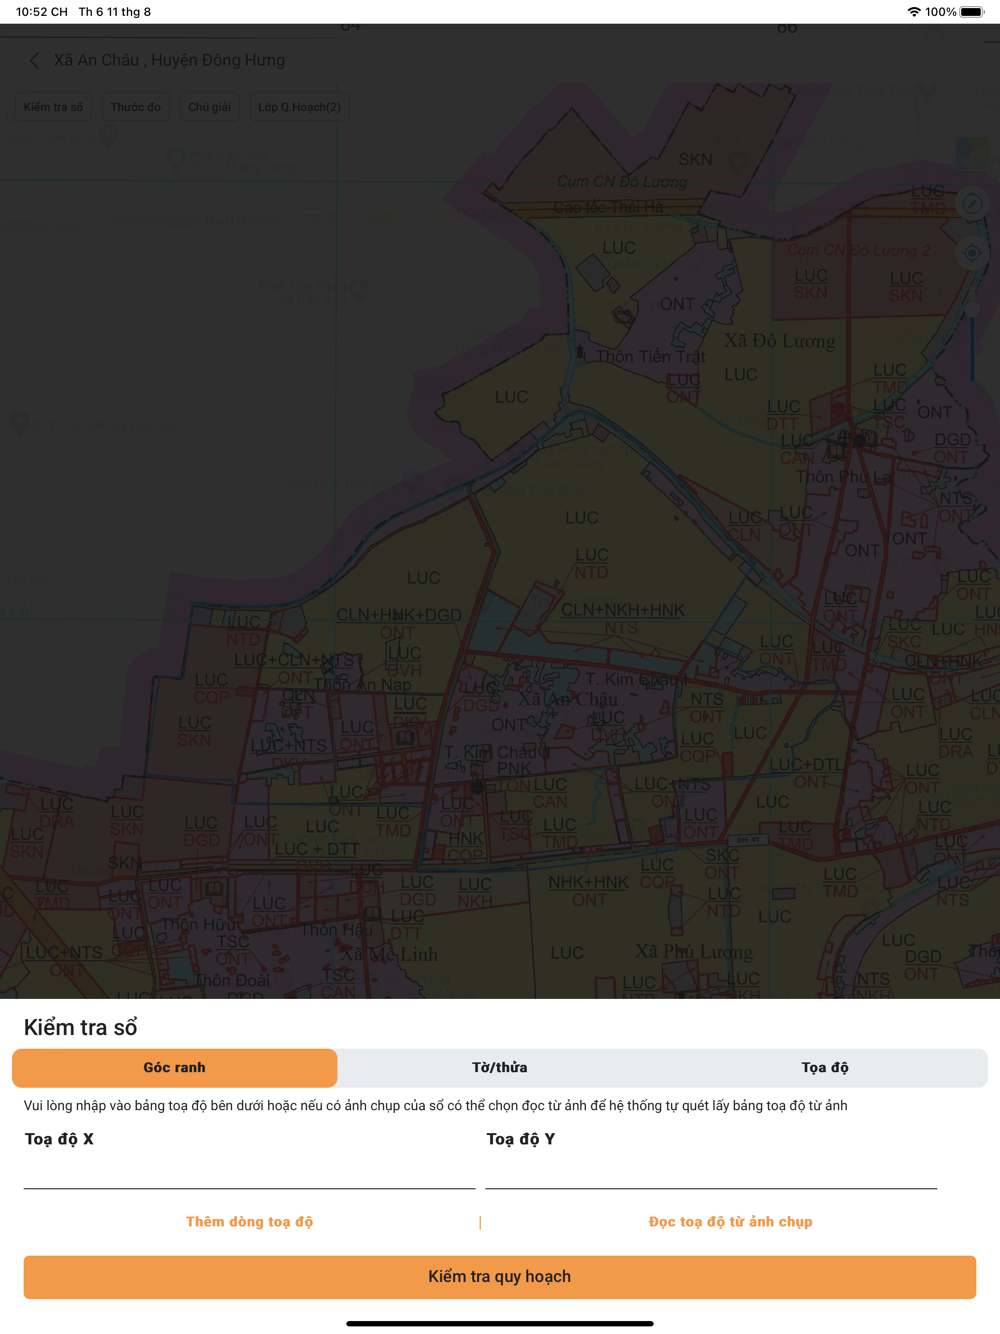Tap the CLN+NKH+HNK parcel label
This screenshot has height=1334, width=1000.
[x=623, y=609]
